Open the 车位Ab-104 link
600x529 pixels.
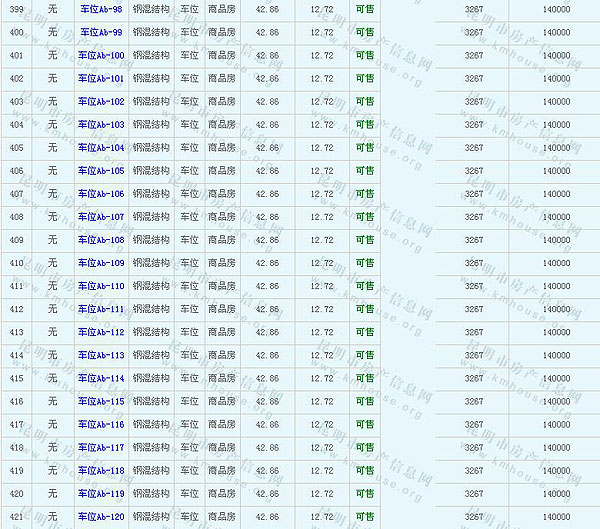point(101,148)
